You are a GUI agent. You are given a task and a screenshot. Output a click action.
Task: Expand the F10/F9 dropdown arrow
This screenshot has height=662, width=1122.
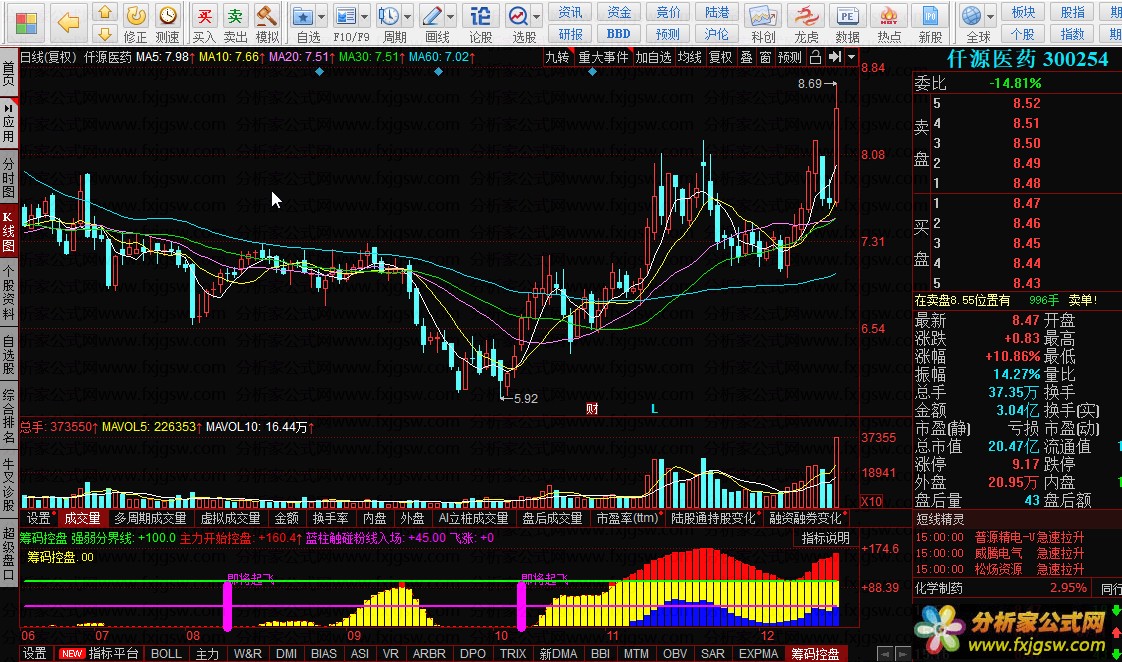(365, 16)
